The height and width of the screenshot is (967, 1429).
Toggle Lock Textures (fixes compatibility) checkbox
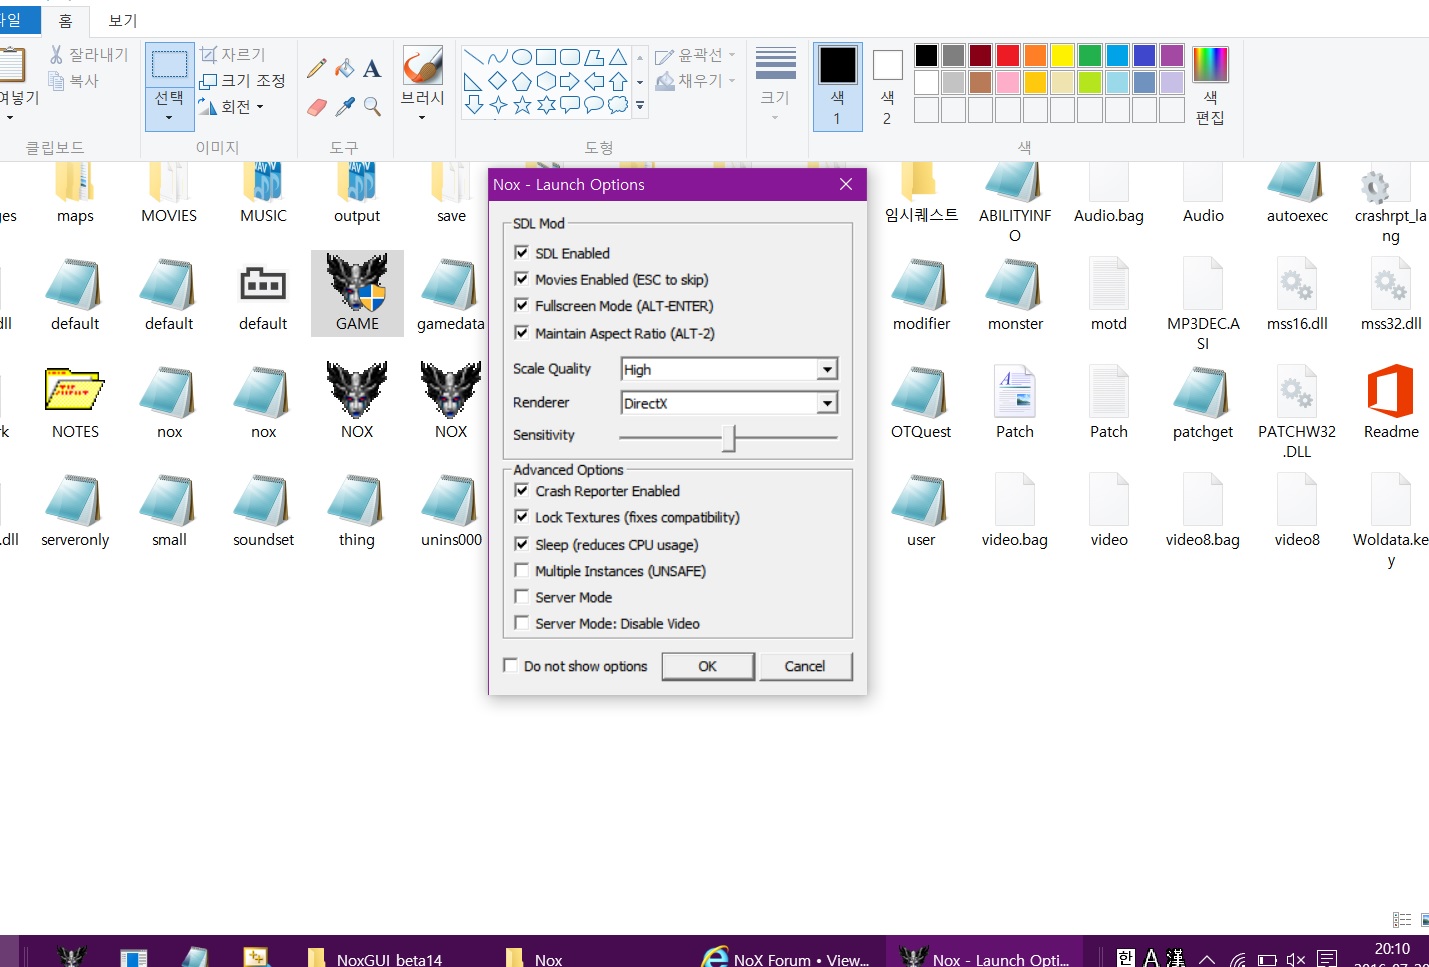[x=521, y=517]
